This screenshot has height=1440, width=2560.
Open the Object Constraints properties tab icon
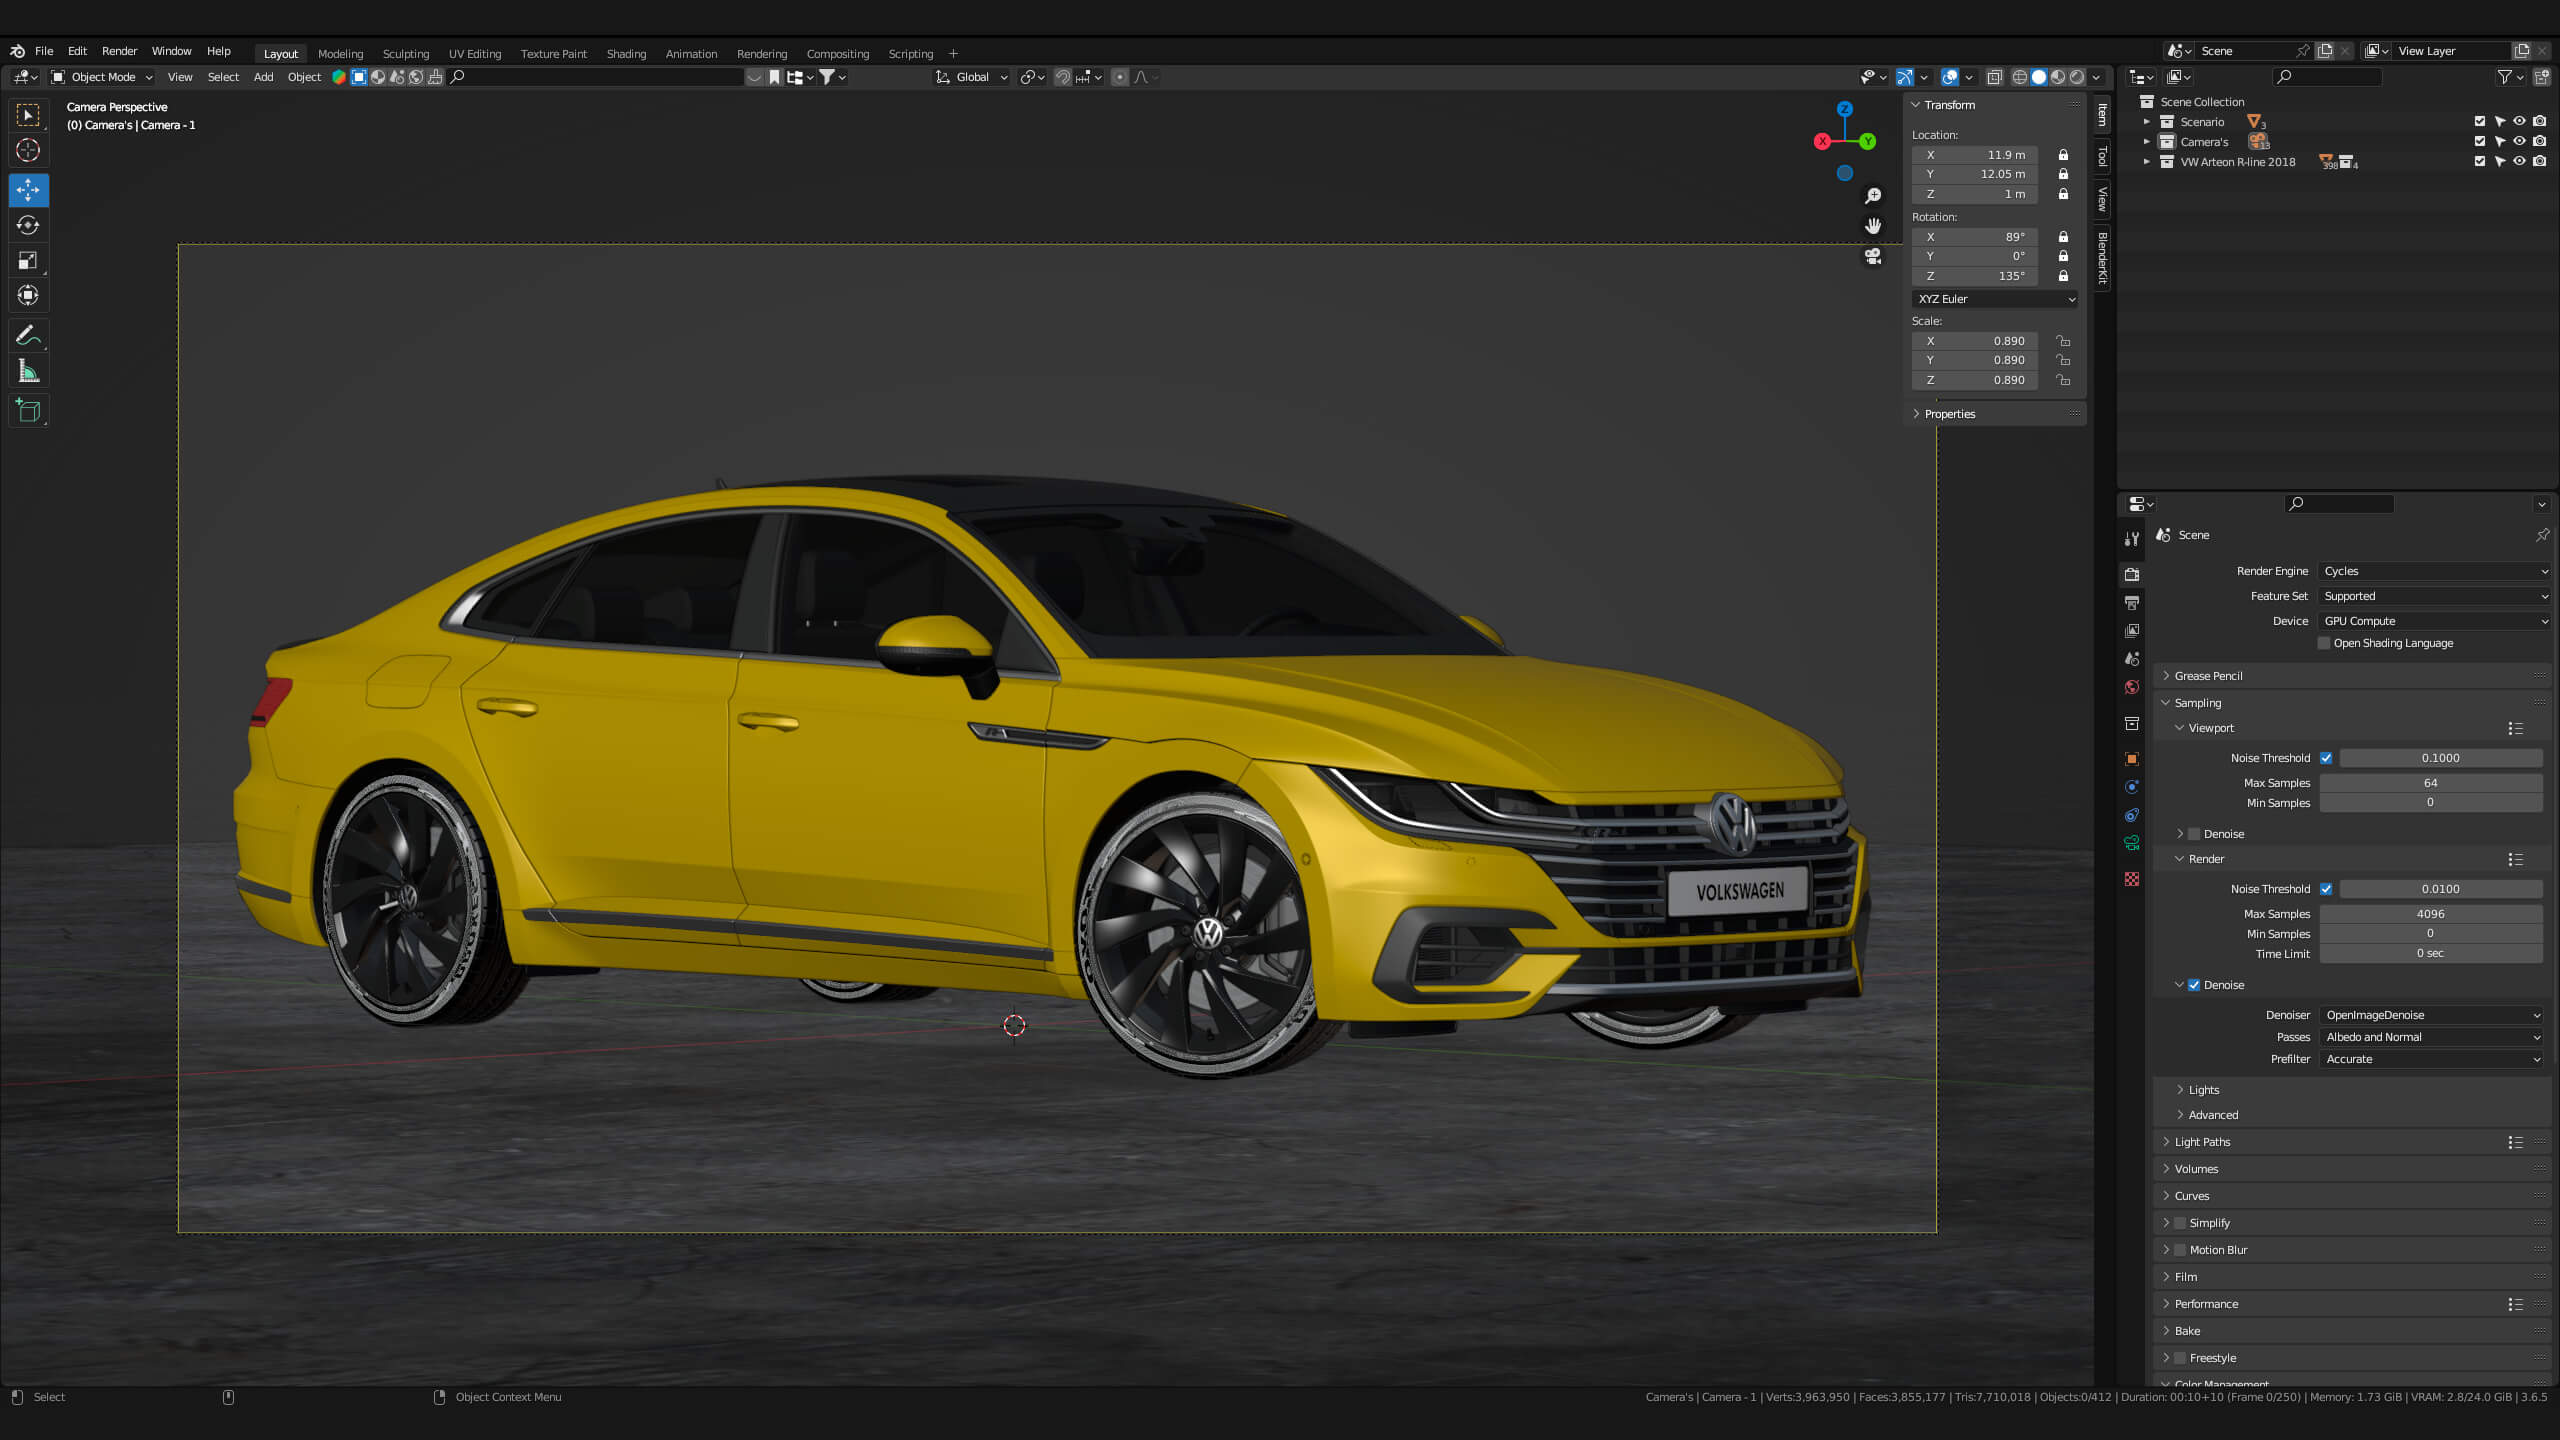(2132, 815)
